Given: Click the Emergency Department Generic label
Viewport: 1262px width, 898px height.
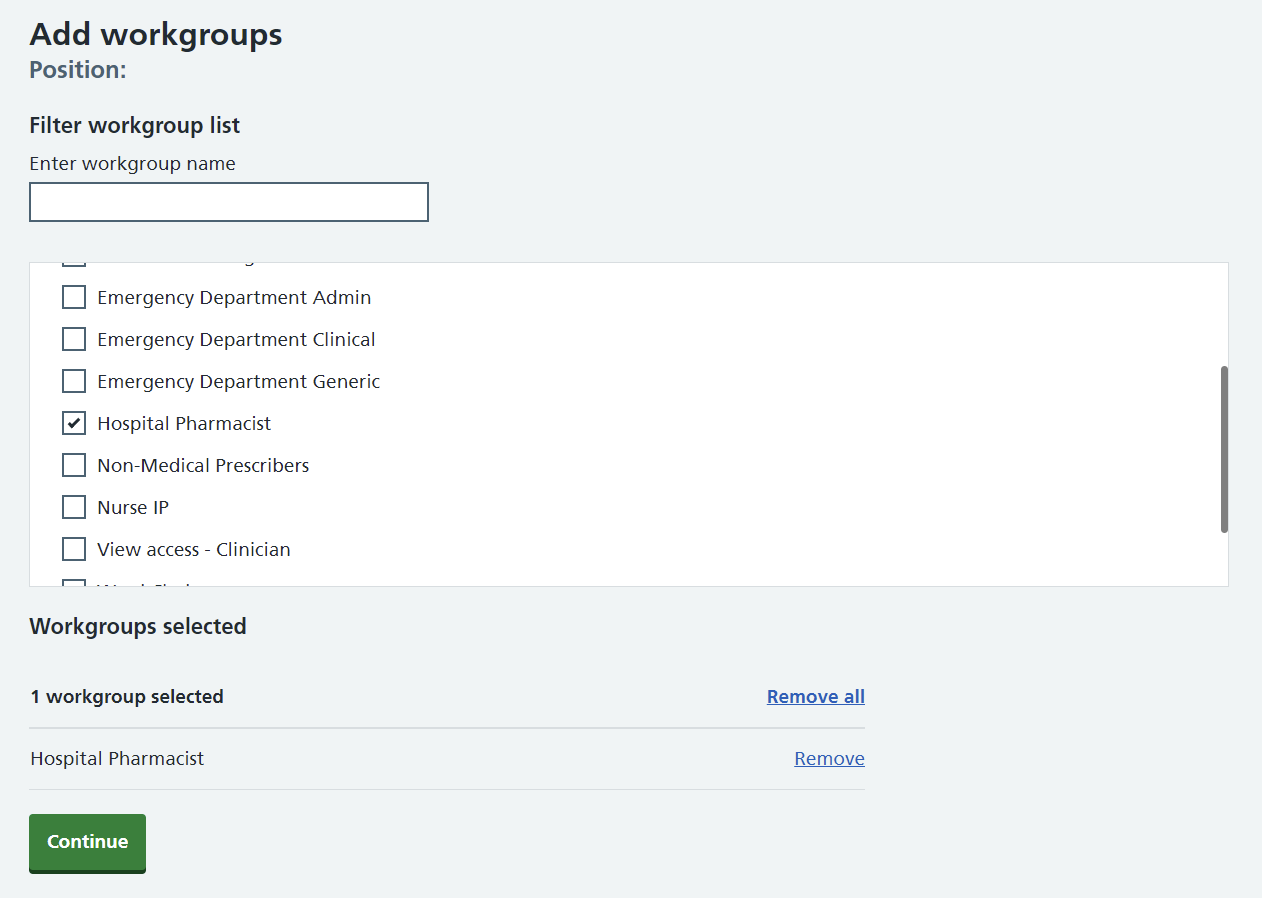Looking at the screenshot, I should point(239,381).
